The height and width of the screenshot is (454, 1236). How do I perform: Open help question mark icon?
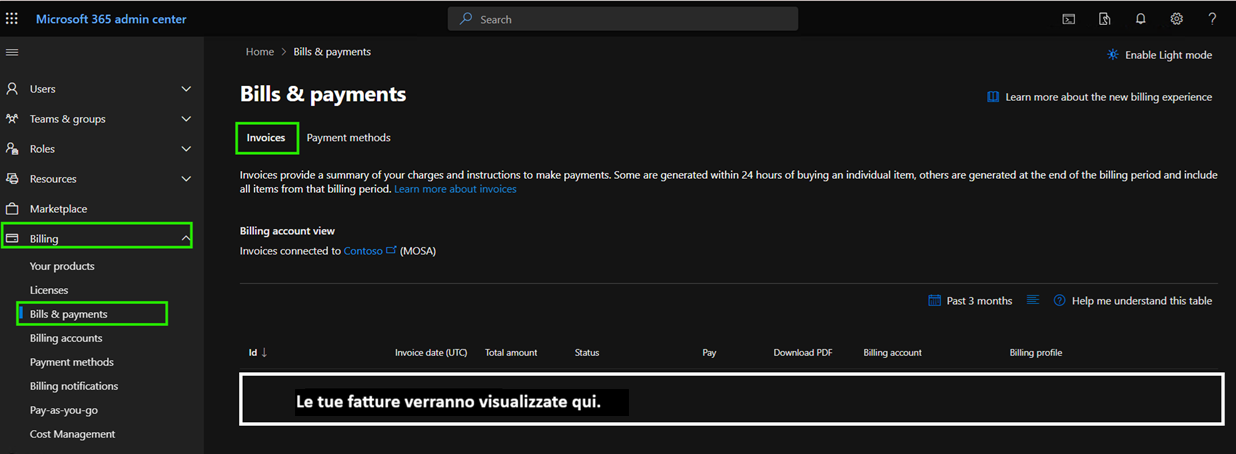tap(1213, 19)
